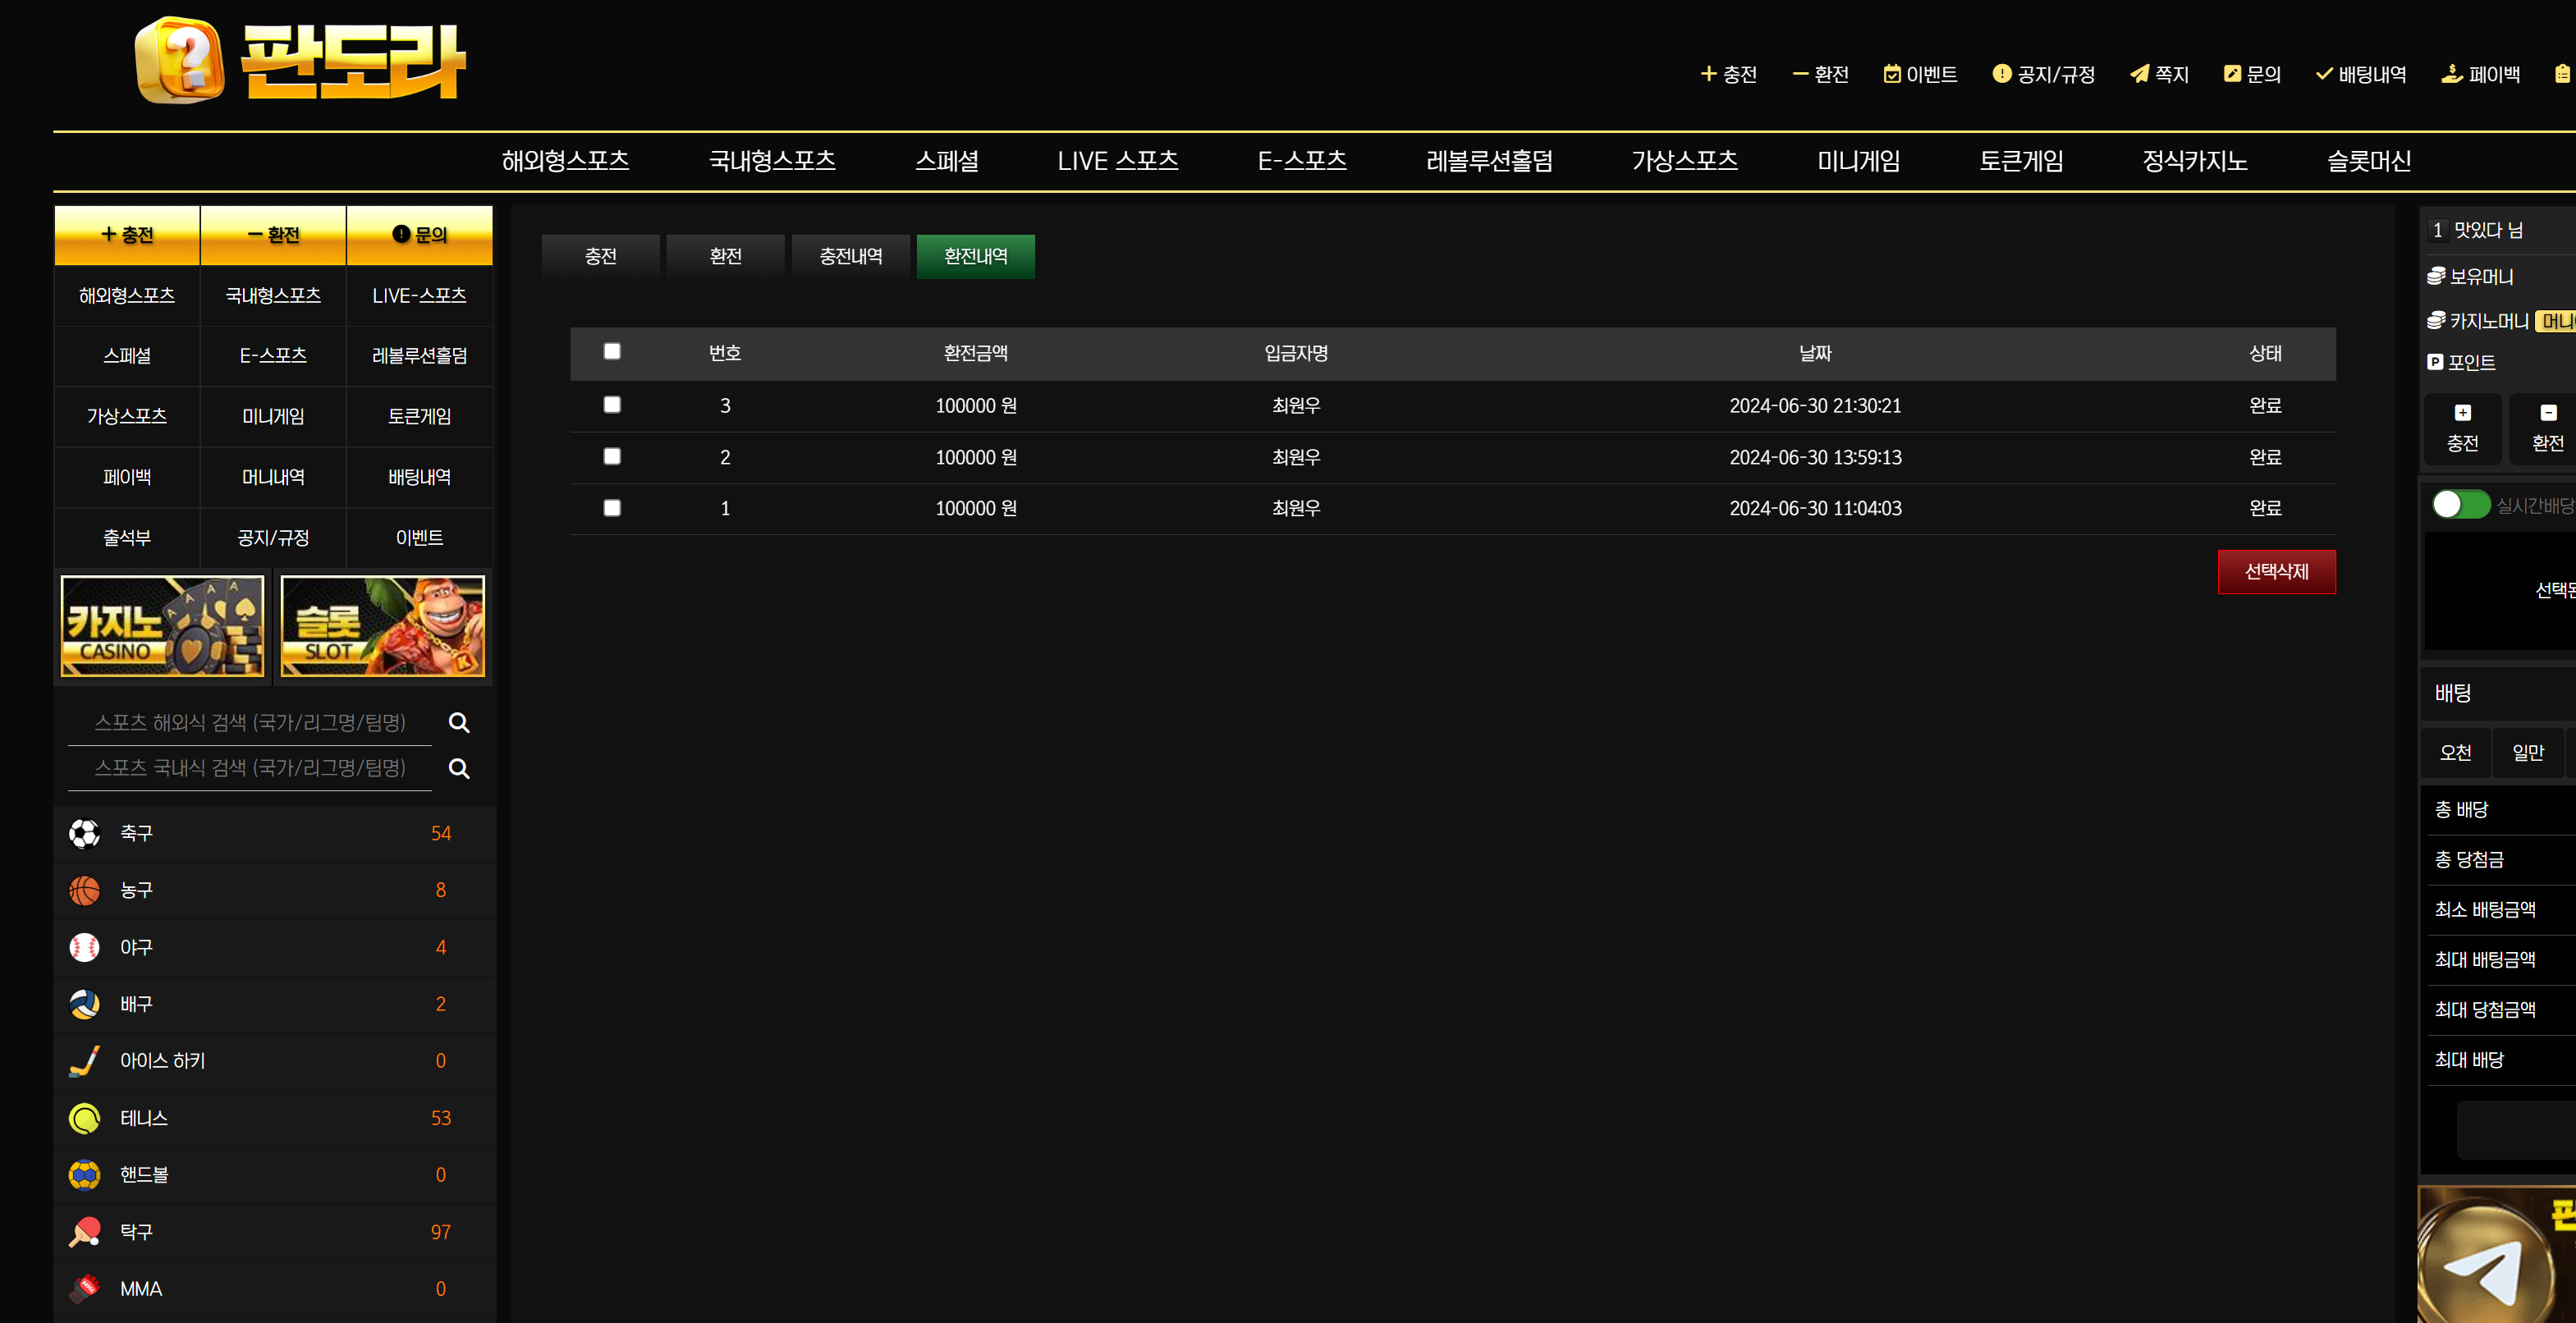Open 미니게임 in main navigation menu
The image size is (2576, 1323).
click(x=1858, y=161)
